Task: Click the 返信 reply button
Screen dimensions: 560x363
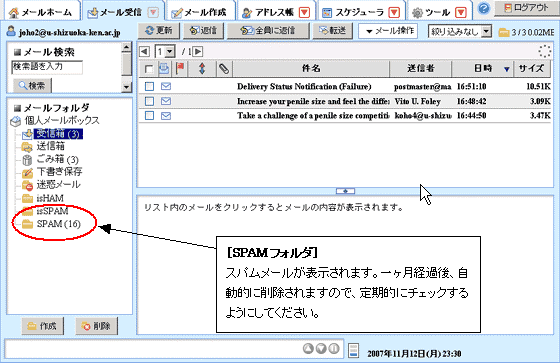Action: 203,31
